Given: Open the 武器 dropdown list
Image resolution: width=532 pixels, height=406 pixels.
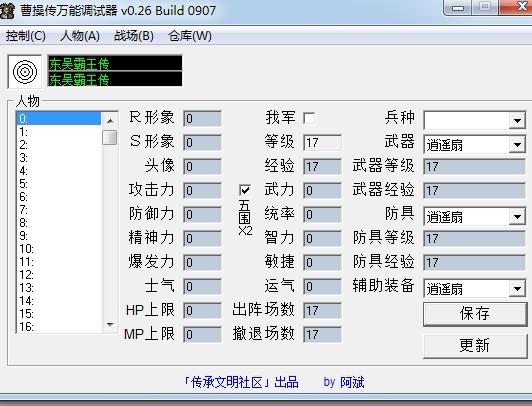Looking at the screenshot, I should [517, 145].
